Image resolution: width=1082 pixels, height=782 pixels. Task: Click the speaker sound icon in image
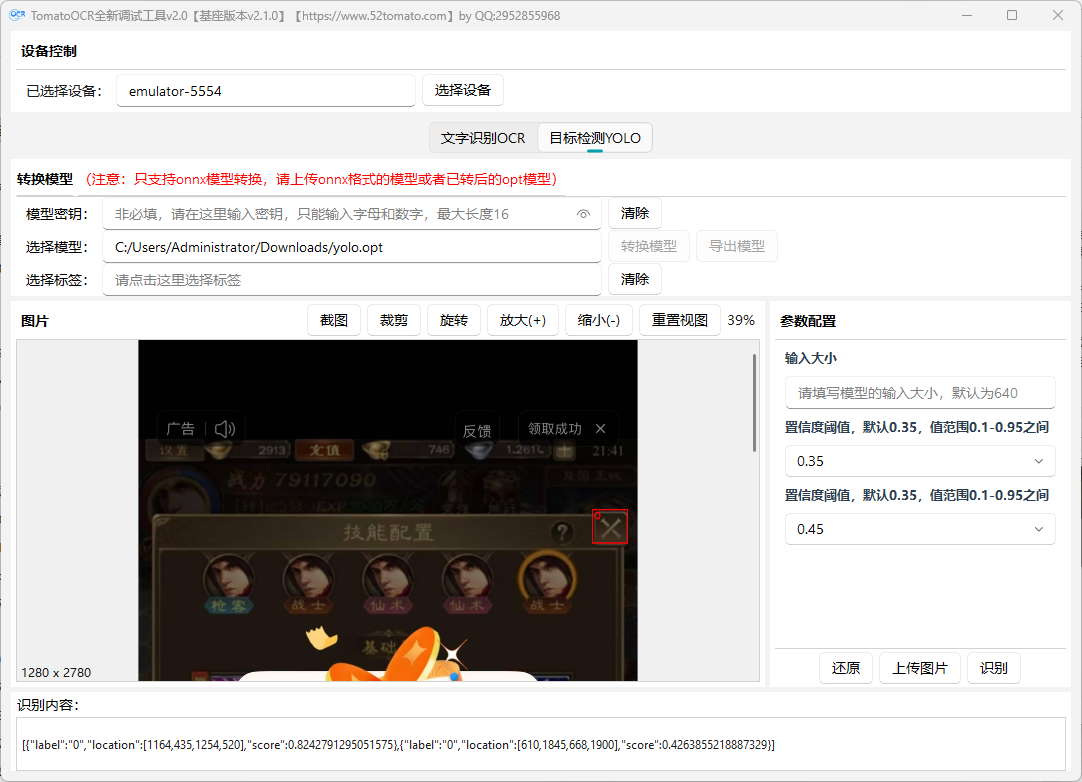click(225, 429)
